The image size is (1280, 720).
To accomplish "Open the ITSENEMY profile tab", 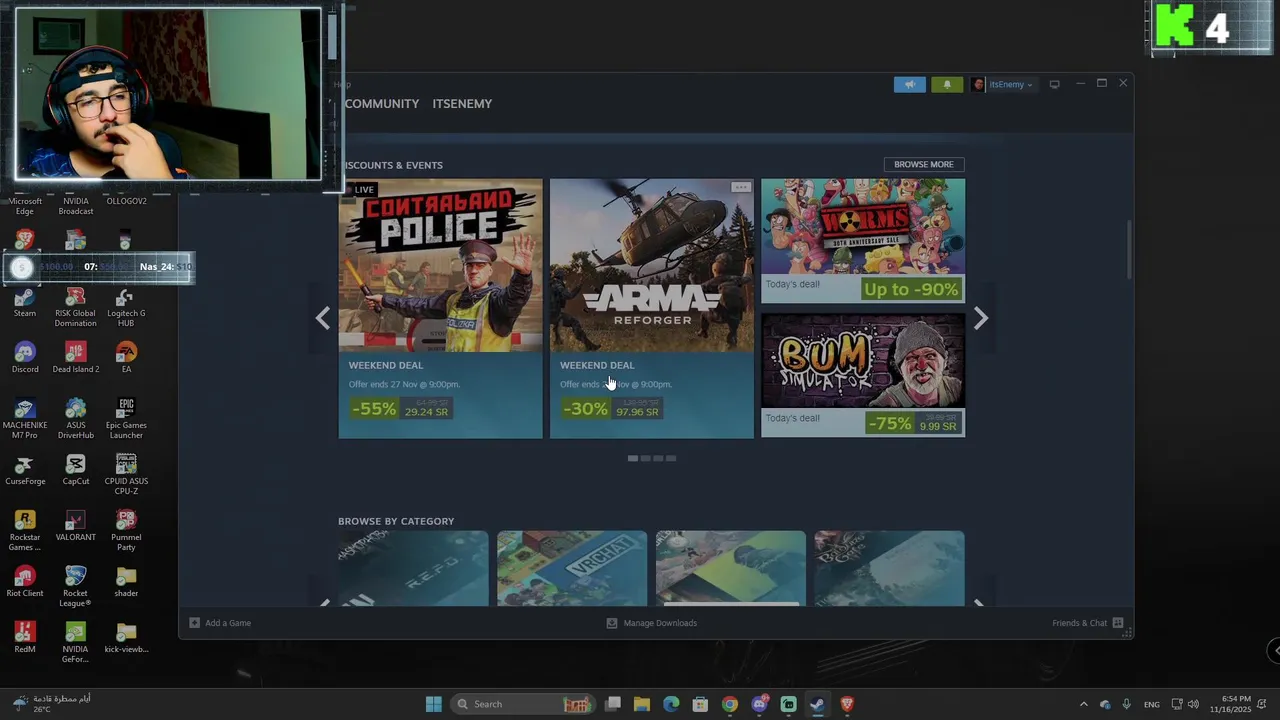I will click(x=462, y=103).
